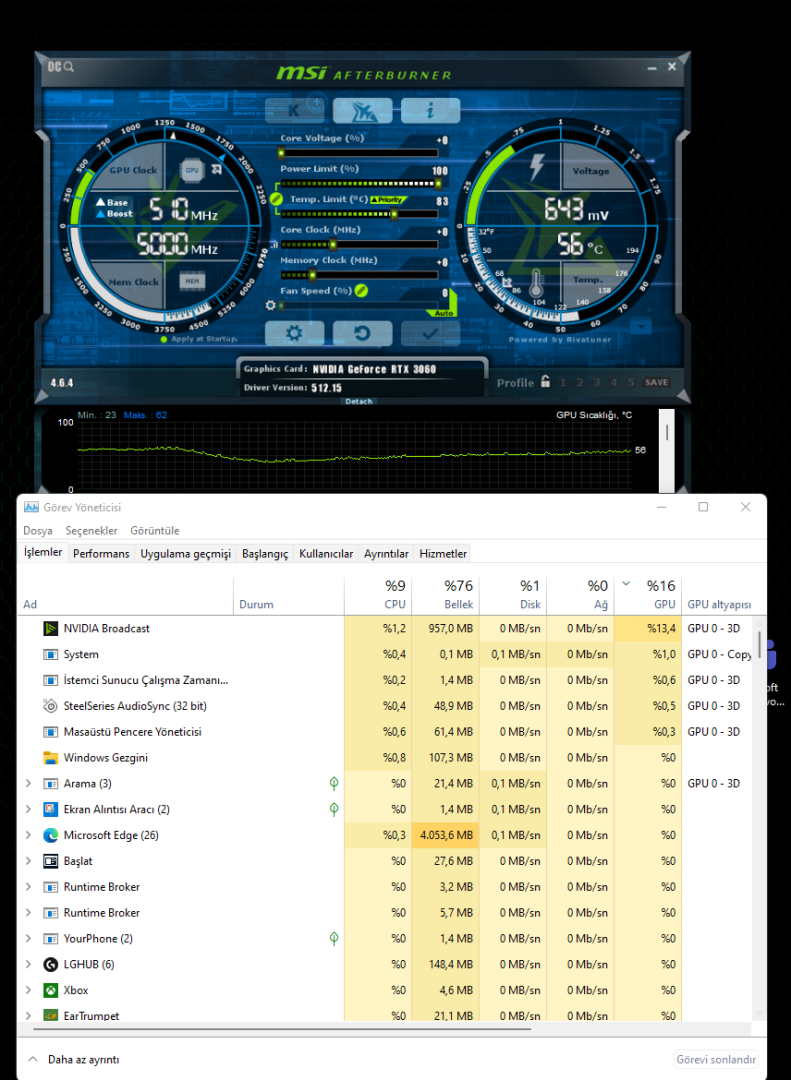Open the Afterburner information button
This screenshot has width=791, height=1080.
[430, 110]
